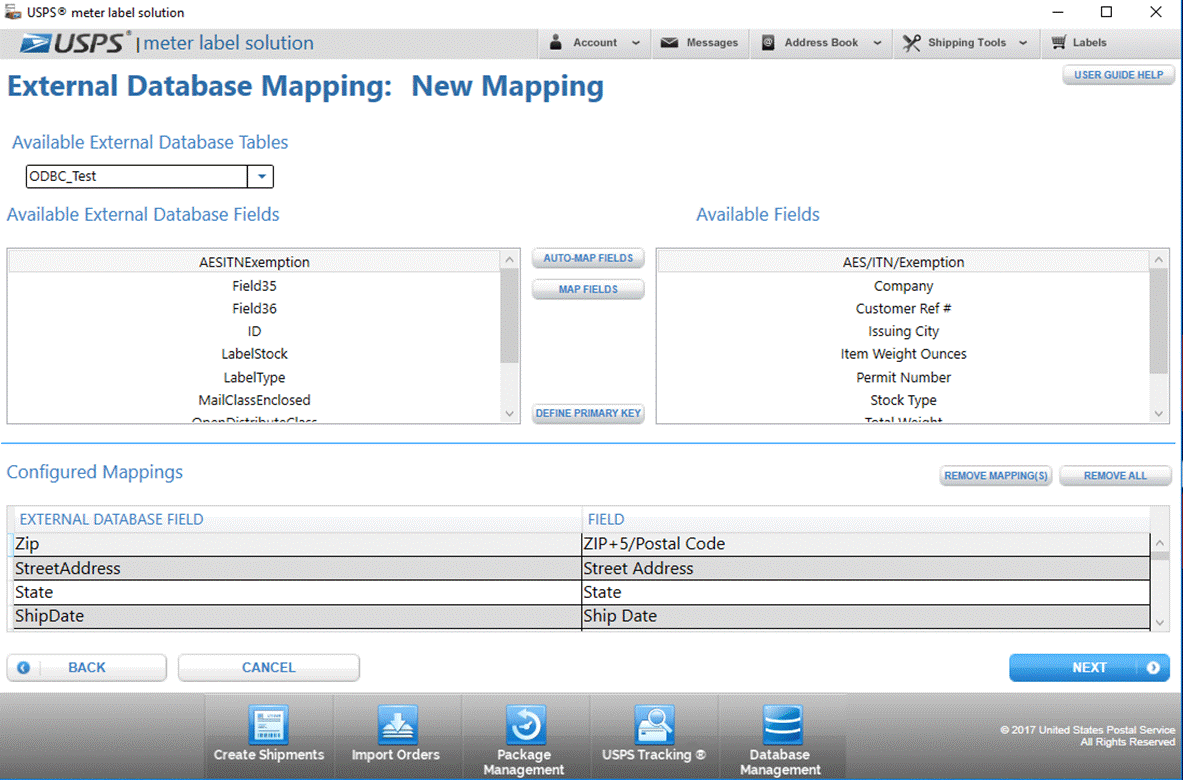
Task: Select the Zip mapping row
Action: (x=581, y=544)
